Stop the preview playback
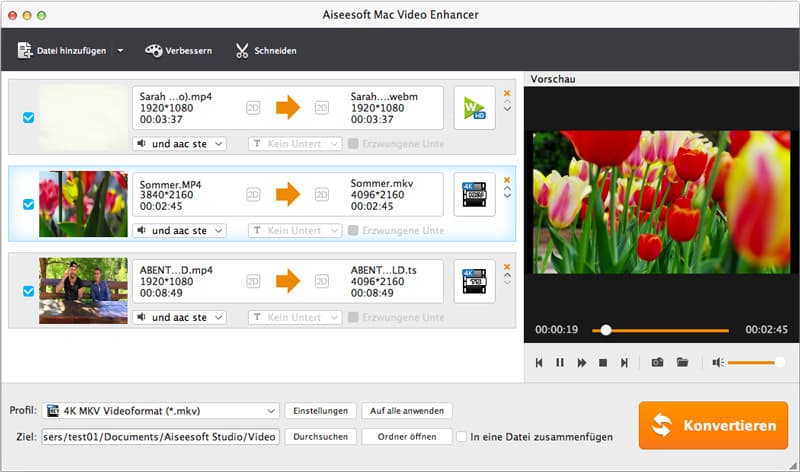The width and height of the screenshot is (800, 472). [x=603, y=362]
